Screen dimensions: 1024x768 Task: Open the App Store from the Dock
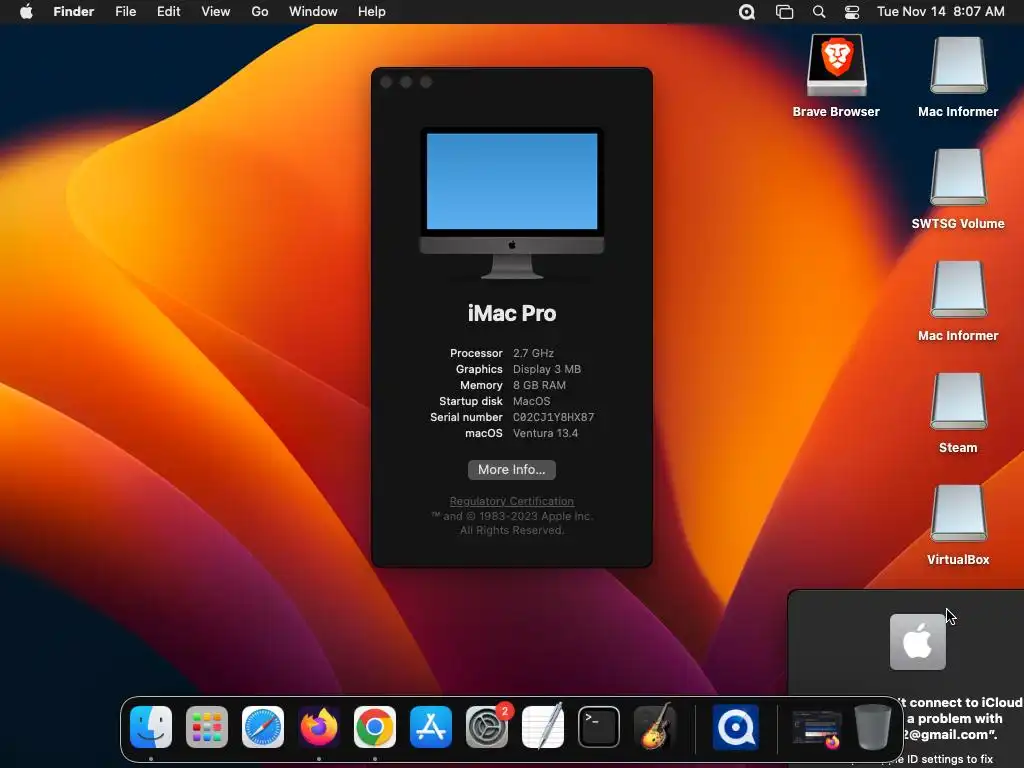click(x=431, y=727)
